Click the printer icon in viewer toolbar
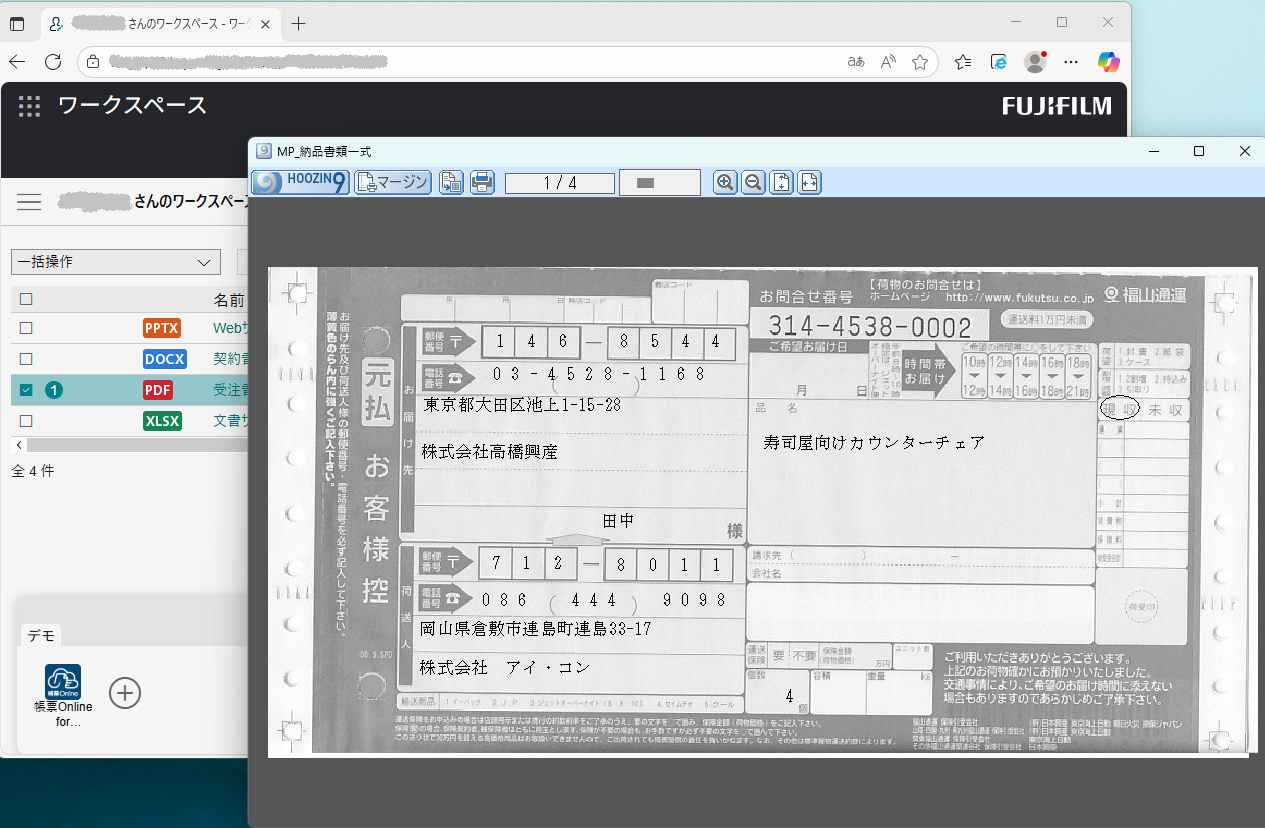Screen dimensions: 1265x828 [482, 182]
